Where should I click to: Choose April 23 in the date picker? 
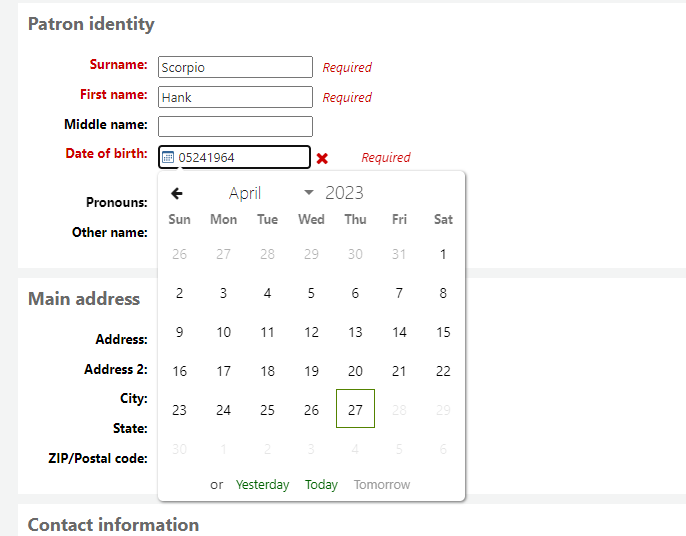pyautogui.click(x=179, y=410)
